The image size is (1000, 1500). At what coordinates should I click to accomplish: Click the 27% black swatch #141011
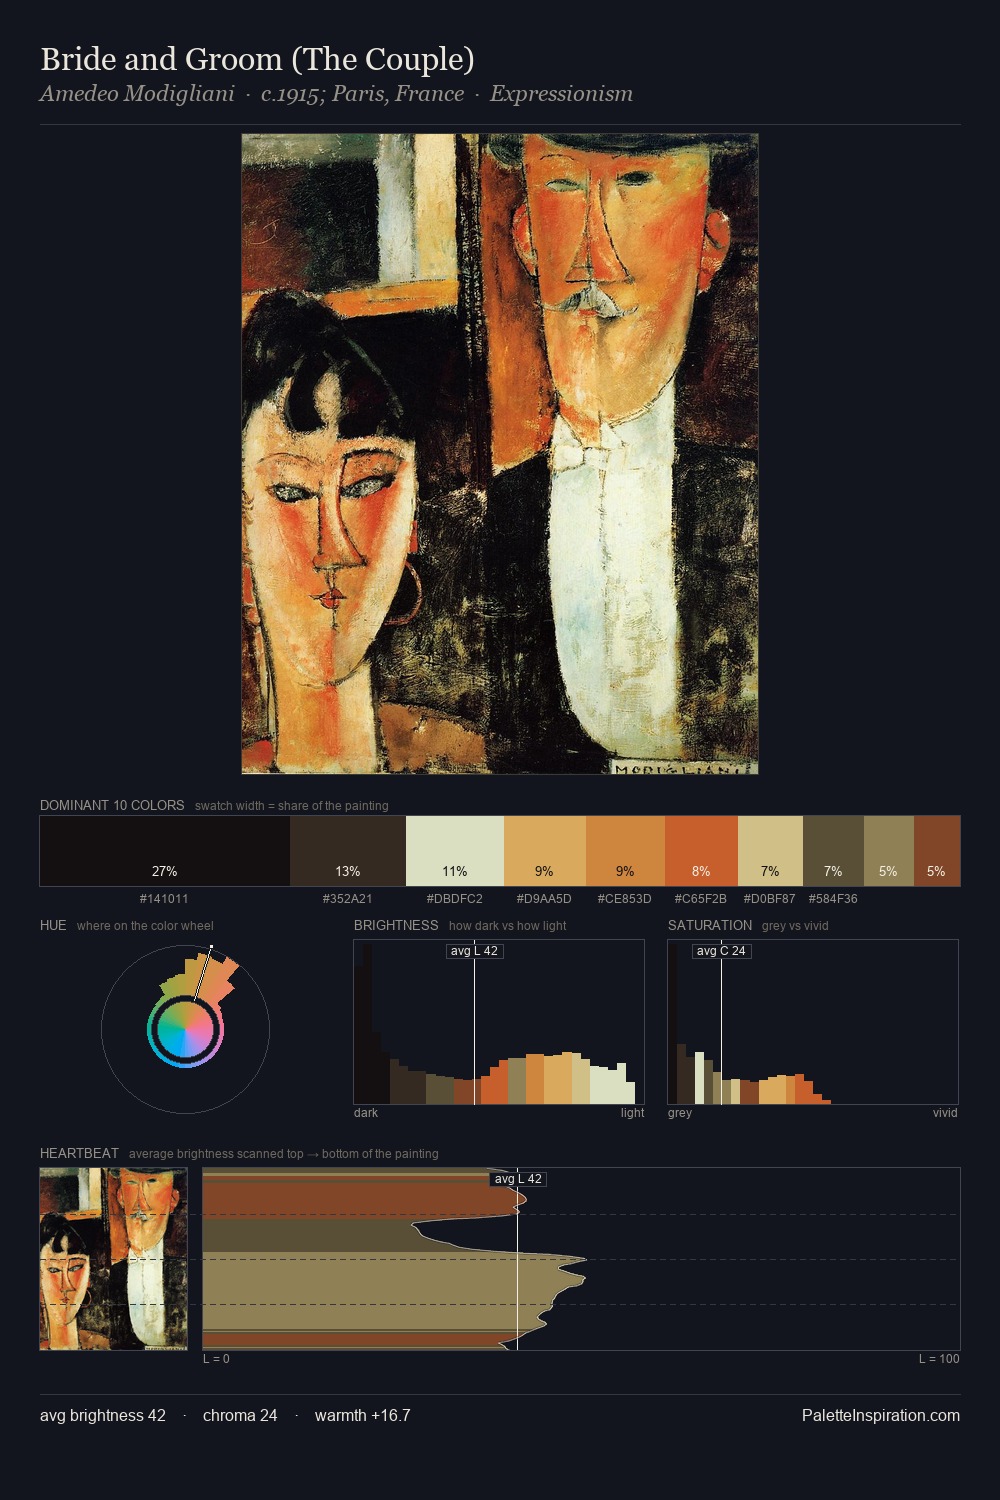coord(165,851)
